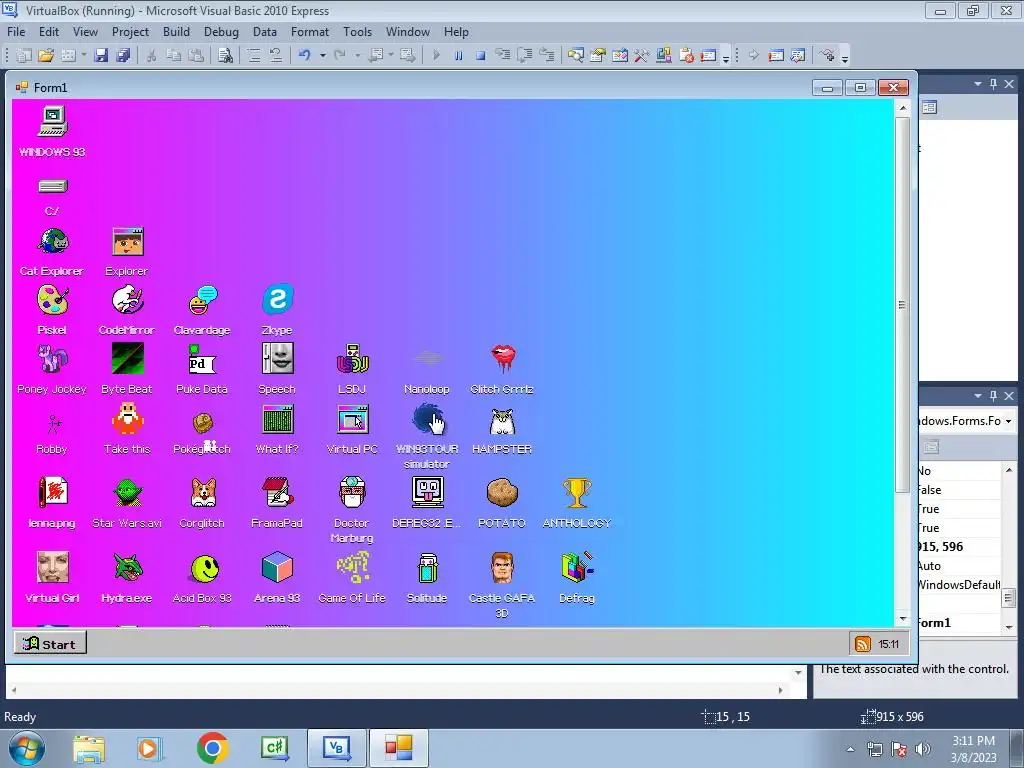Click the Save toolbar icon
1024x768 pixels.
click(x=101, y=56)
